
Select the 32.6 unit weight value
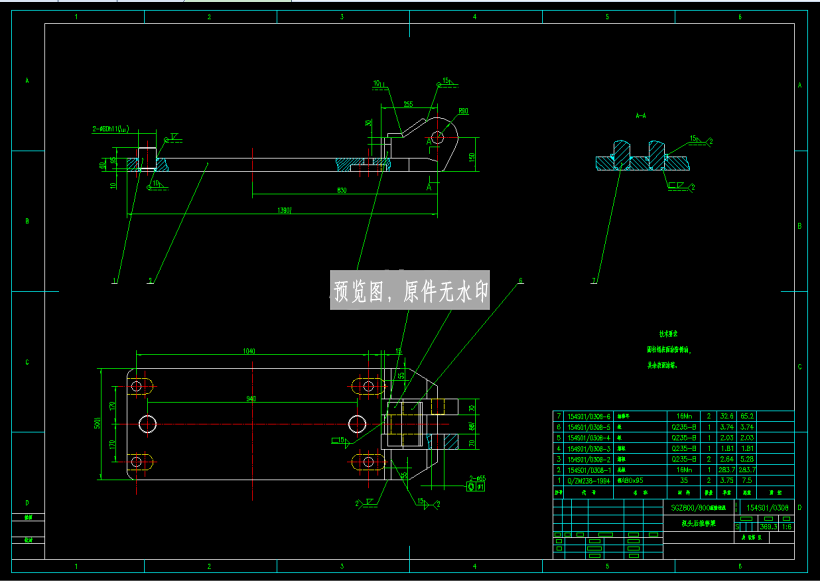(x=726, y=416)
